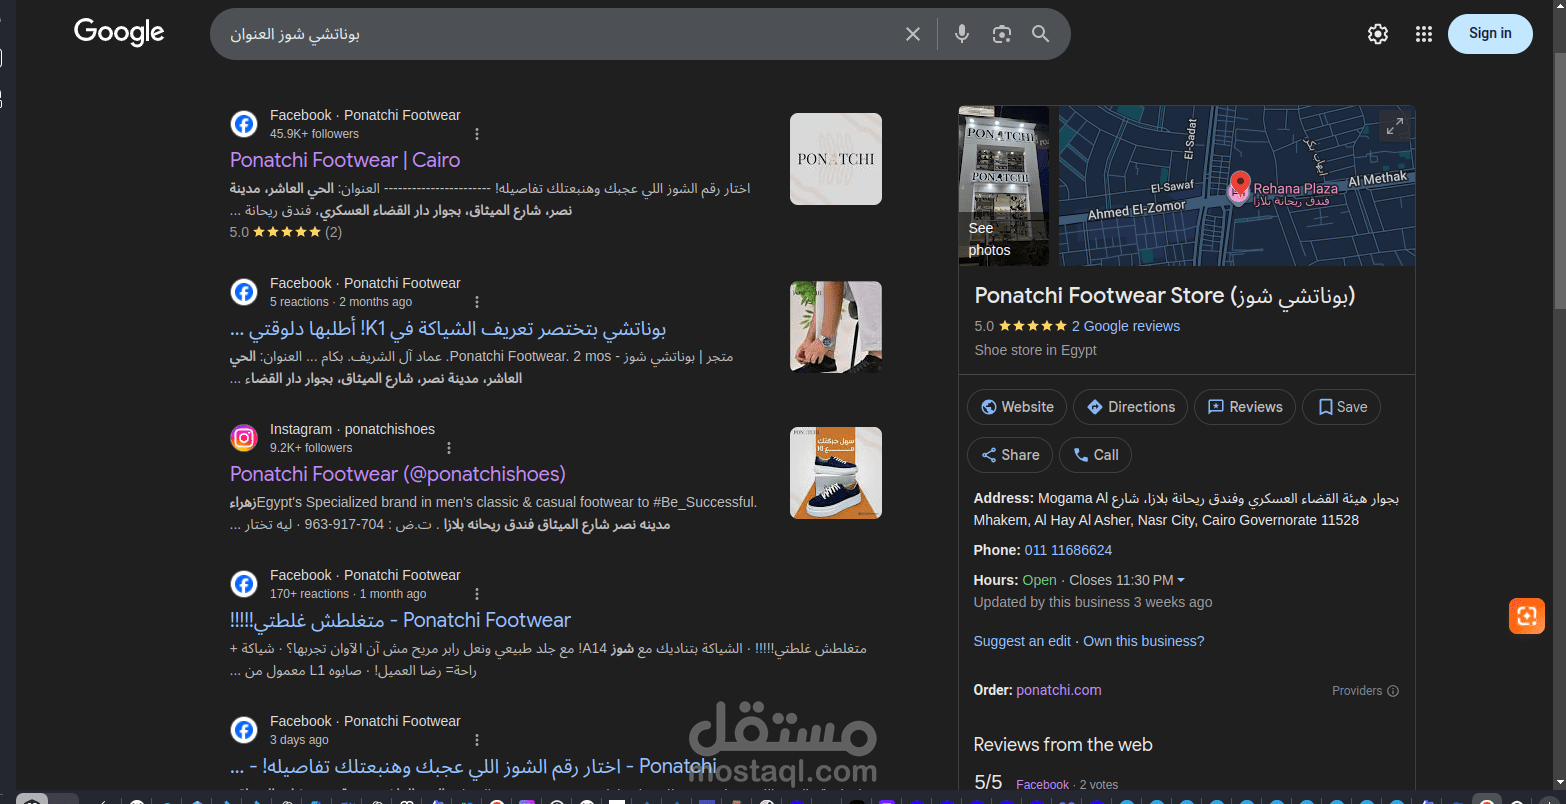Open the ponatchi.com order link
This screenshot has height=804, width=1566.
(x=1059, y=690)
